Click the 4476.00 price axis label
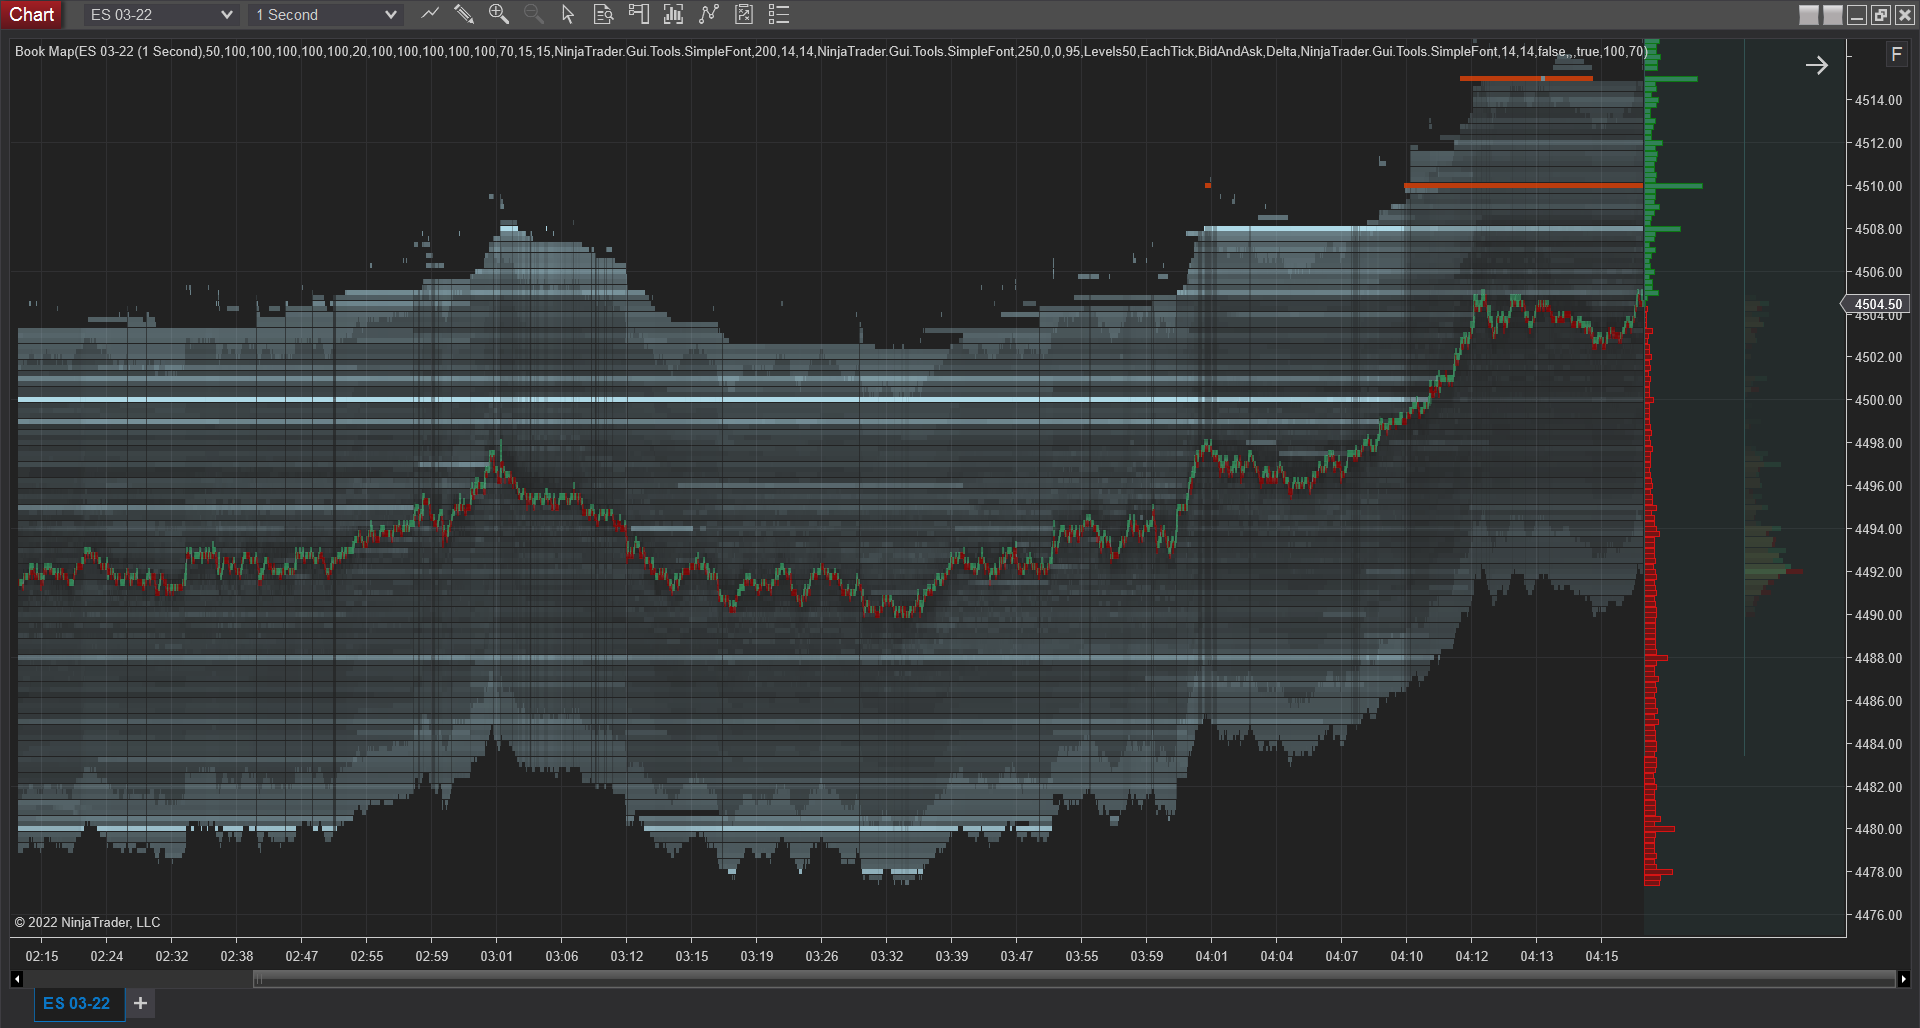This screenshot has height=1028, width=1920. pos(1878,915)
